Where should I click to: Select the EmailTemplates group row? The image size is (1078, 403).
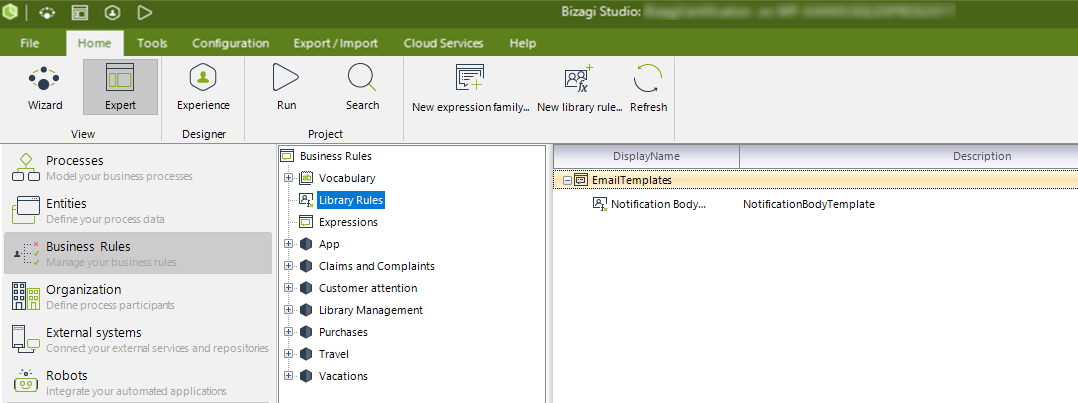tap(815, 180)
